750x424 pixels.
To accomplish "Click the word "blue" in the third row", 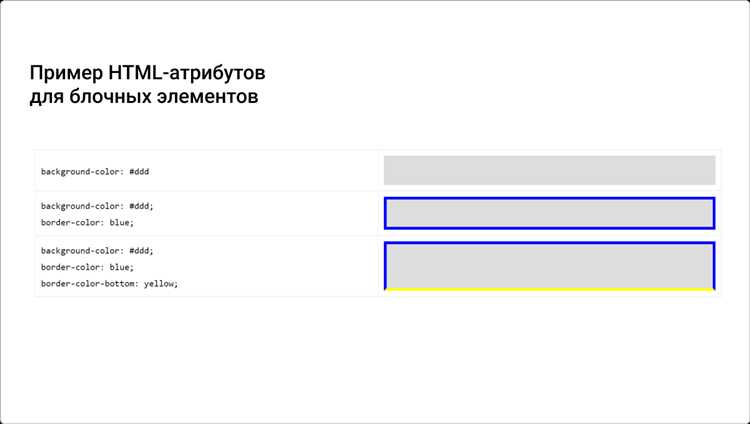I will pos(121,267).
